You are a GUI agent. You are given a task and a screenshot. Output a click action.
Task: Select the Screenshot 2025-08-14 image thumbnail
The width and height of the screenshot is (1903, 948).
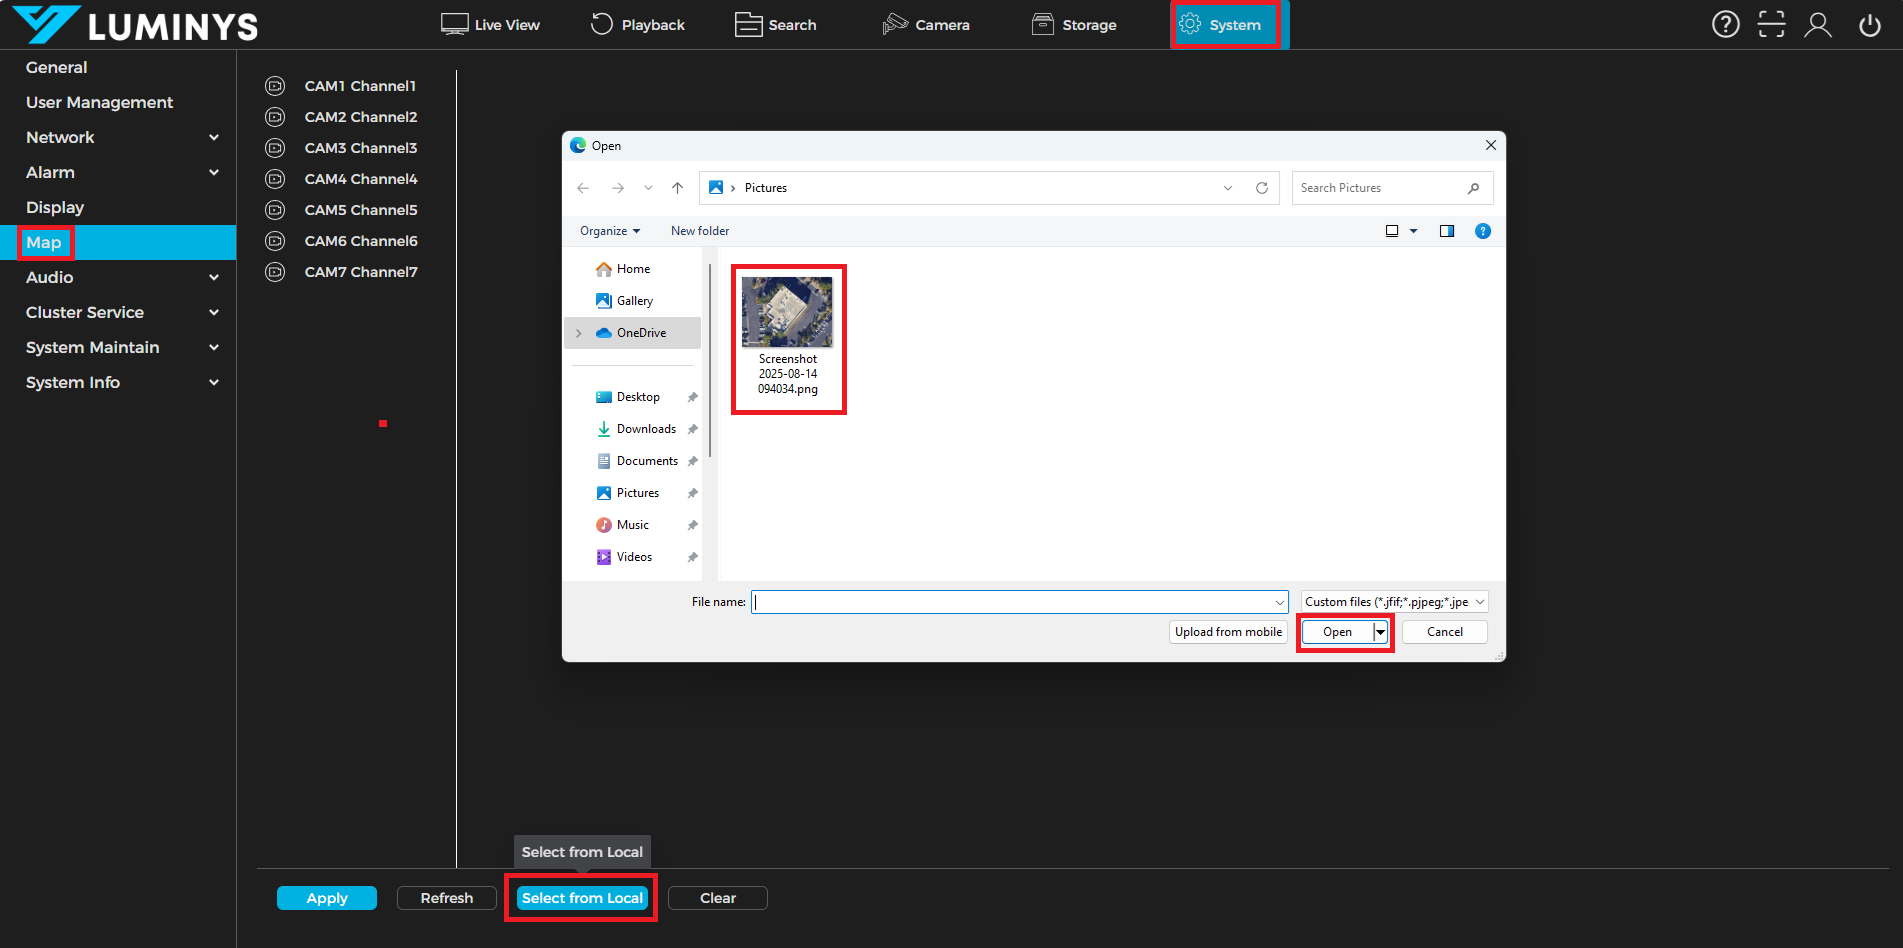787,313
